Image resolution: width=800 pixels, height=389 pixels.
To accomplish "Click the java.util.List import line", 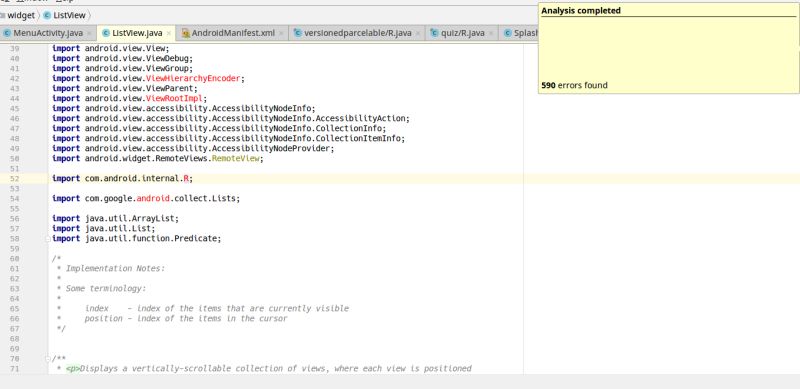I will [104, 228].
